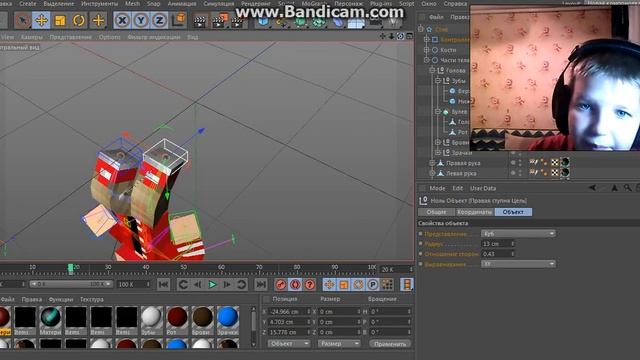Toggle parameter keying P icon
The height and width of the screenshot is (360, 640).
373,284
